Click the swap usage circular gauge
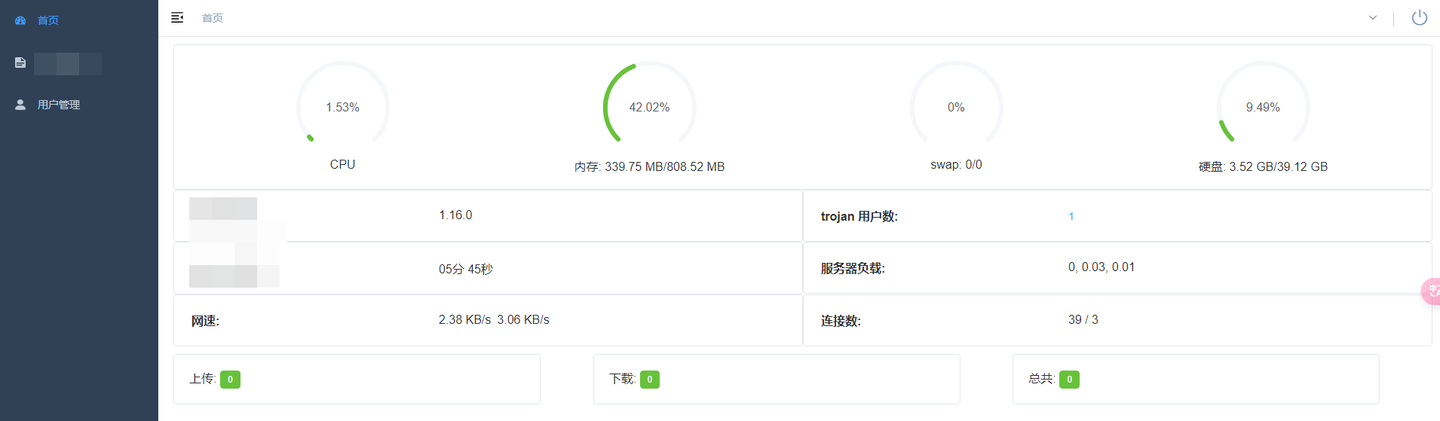Image resolution: width=1440 pixels, height=421 pixels. click(956, 107)
